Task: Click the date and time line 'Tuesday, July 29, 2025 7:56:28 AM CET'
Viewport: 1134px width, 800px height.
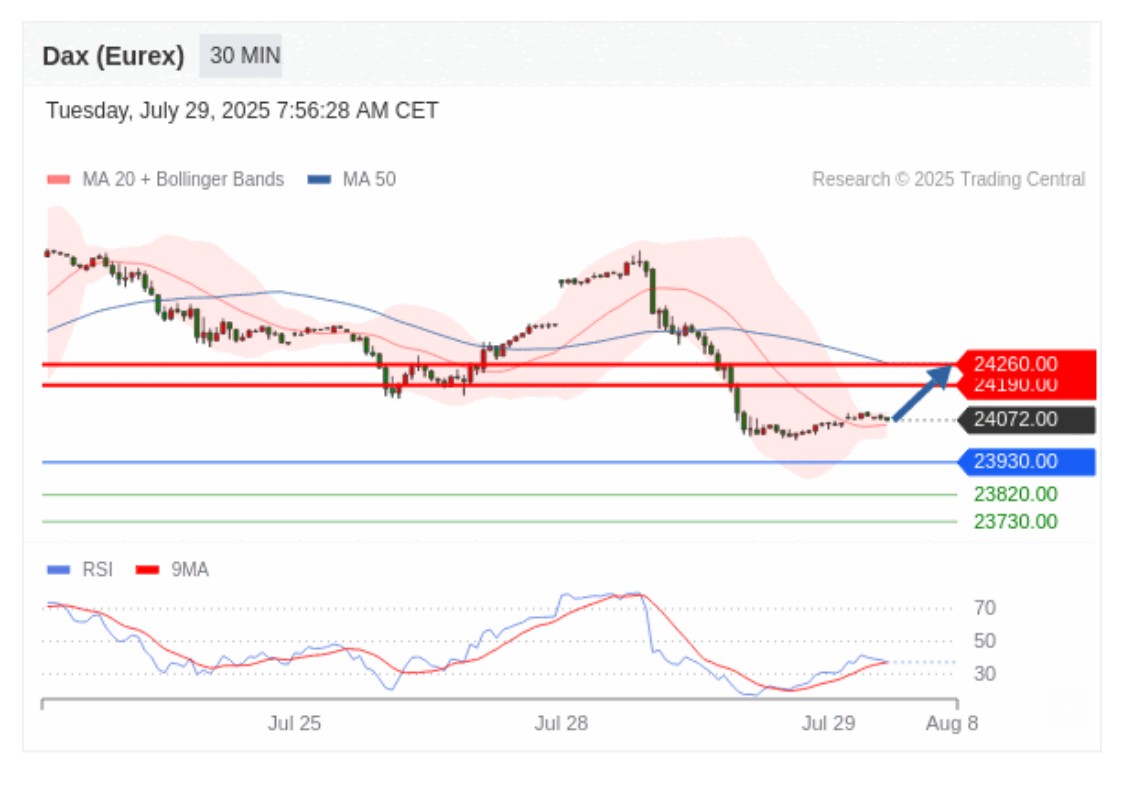Action: pyautogui.click(x=242, y=111)
